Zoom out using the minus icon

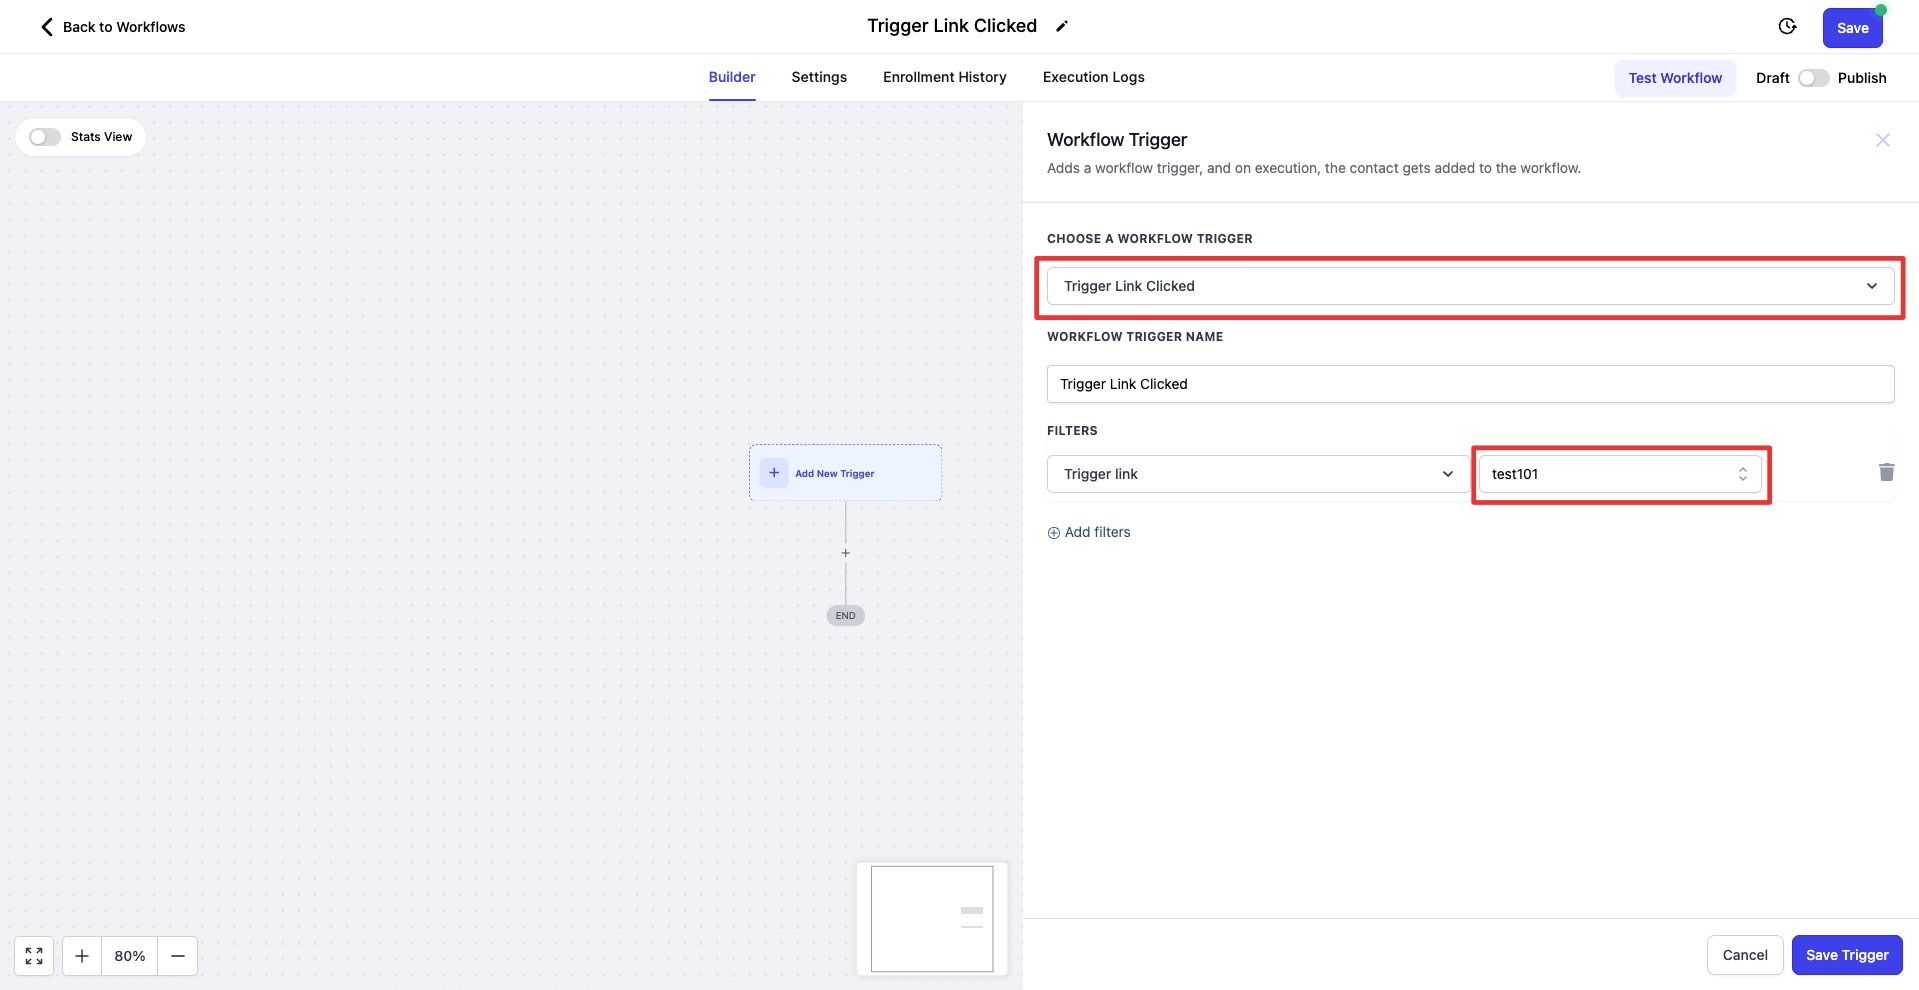tap(178, 956)
